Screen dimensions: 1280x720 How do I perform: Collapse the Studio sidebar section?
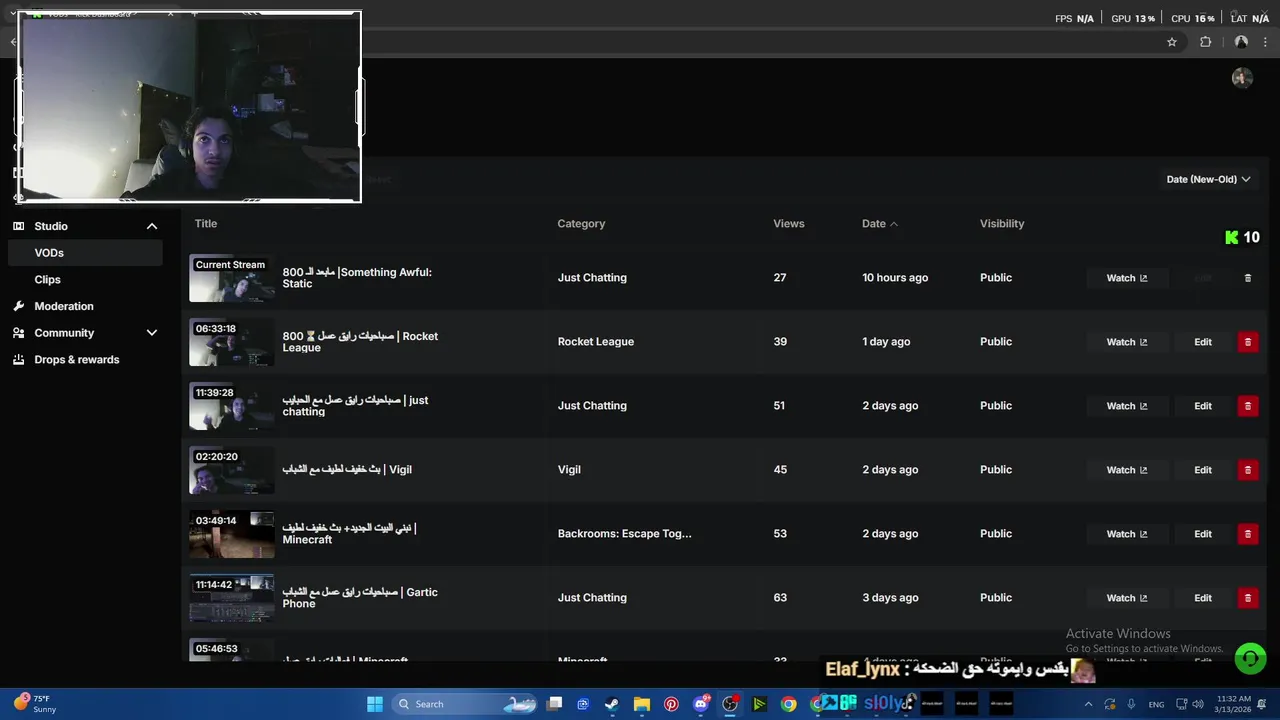[152, 226]
